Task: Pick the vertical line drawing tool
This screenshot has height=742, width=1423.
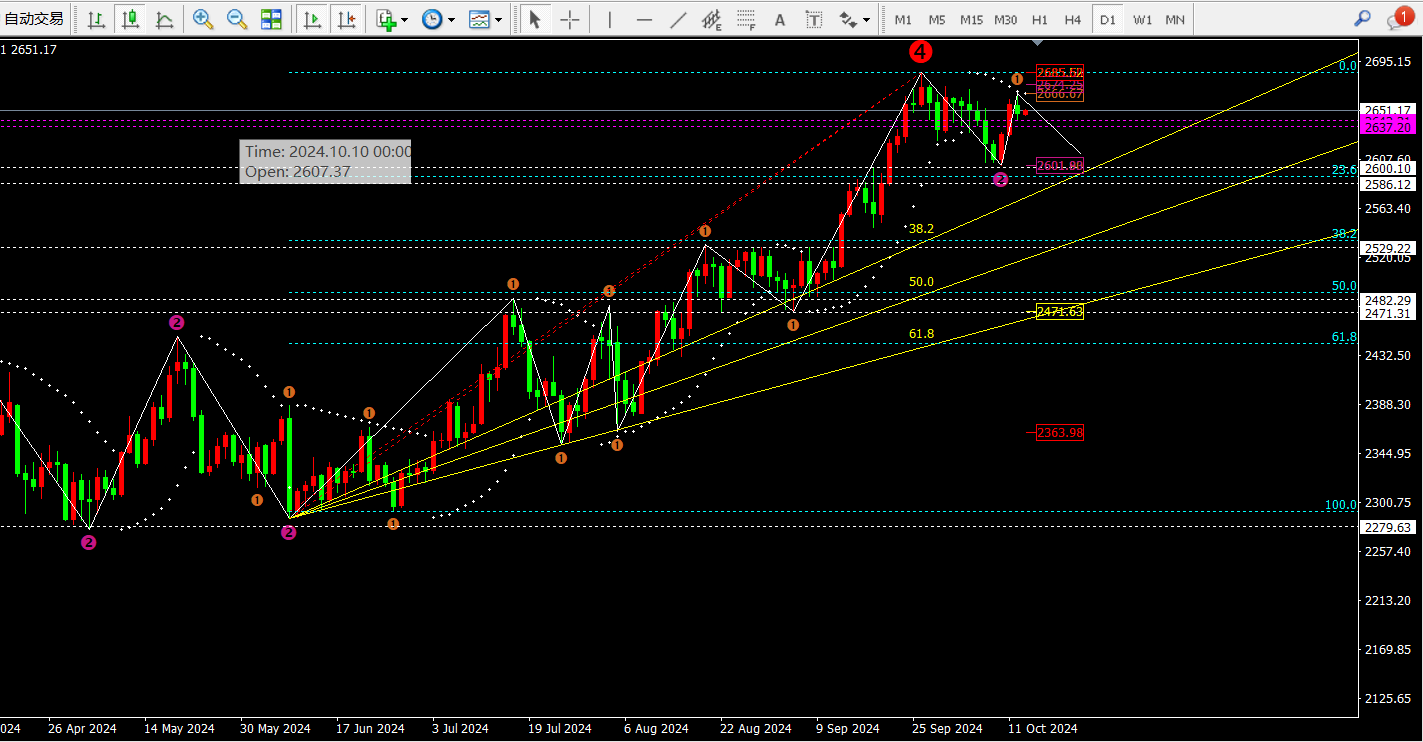Action: point(609,19)
